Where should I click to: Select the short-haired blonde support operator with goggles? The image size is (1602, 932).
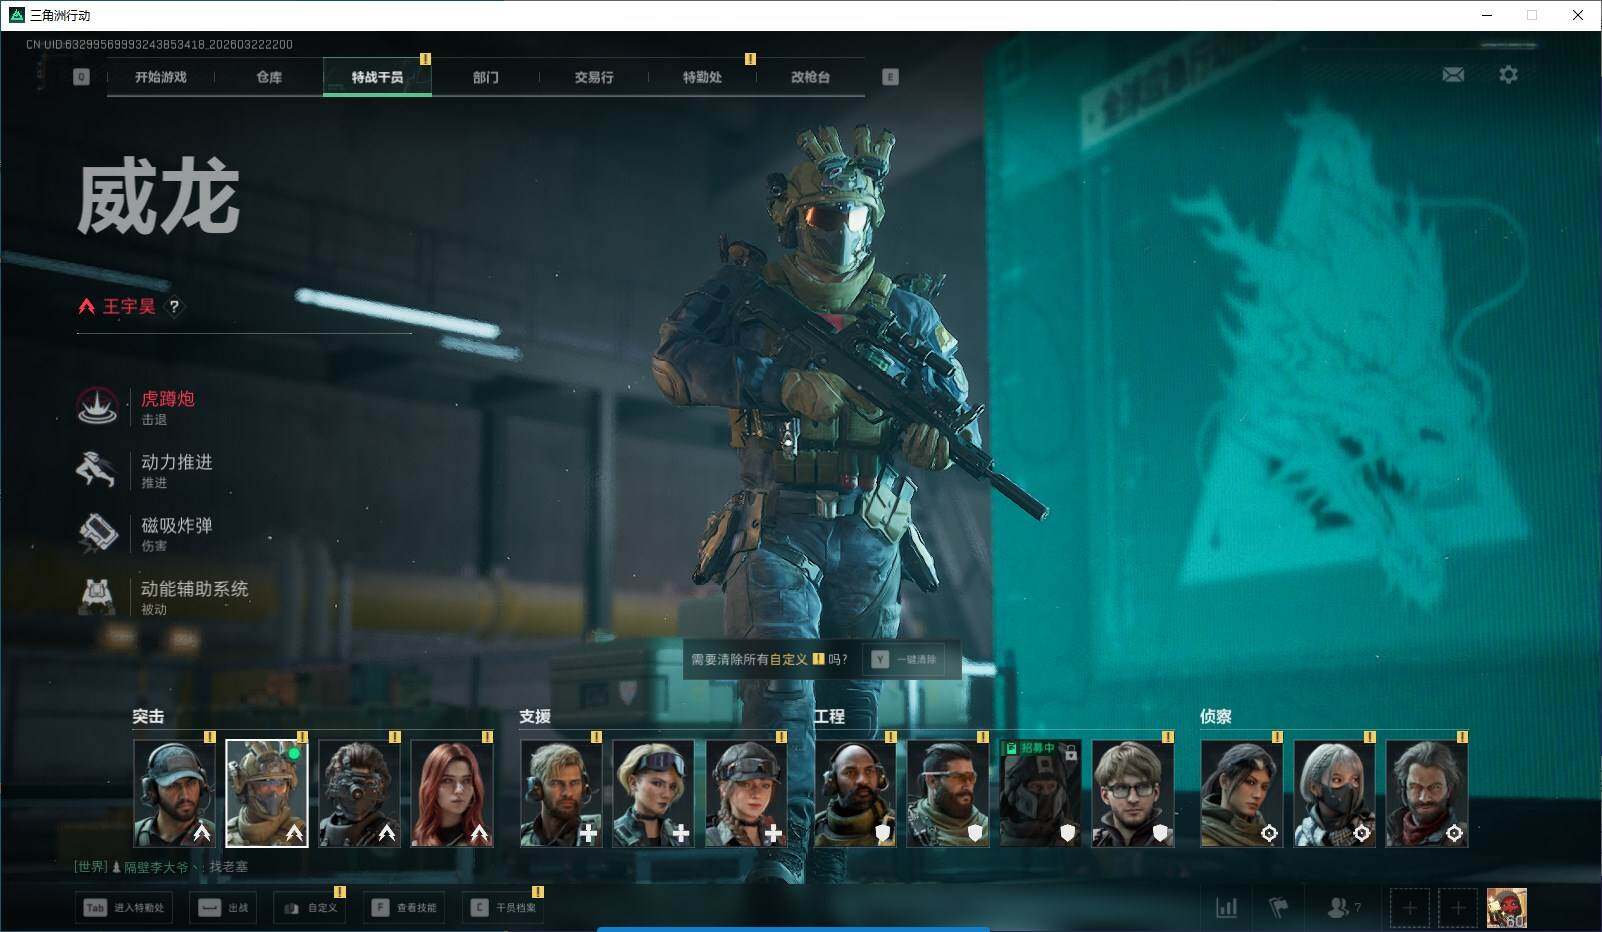click(x=653, y=794)
